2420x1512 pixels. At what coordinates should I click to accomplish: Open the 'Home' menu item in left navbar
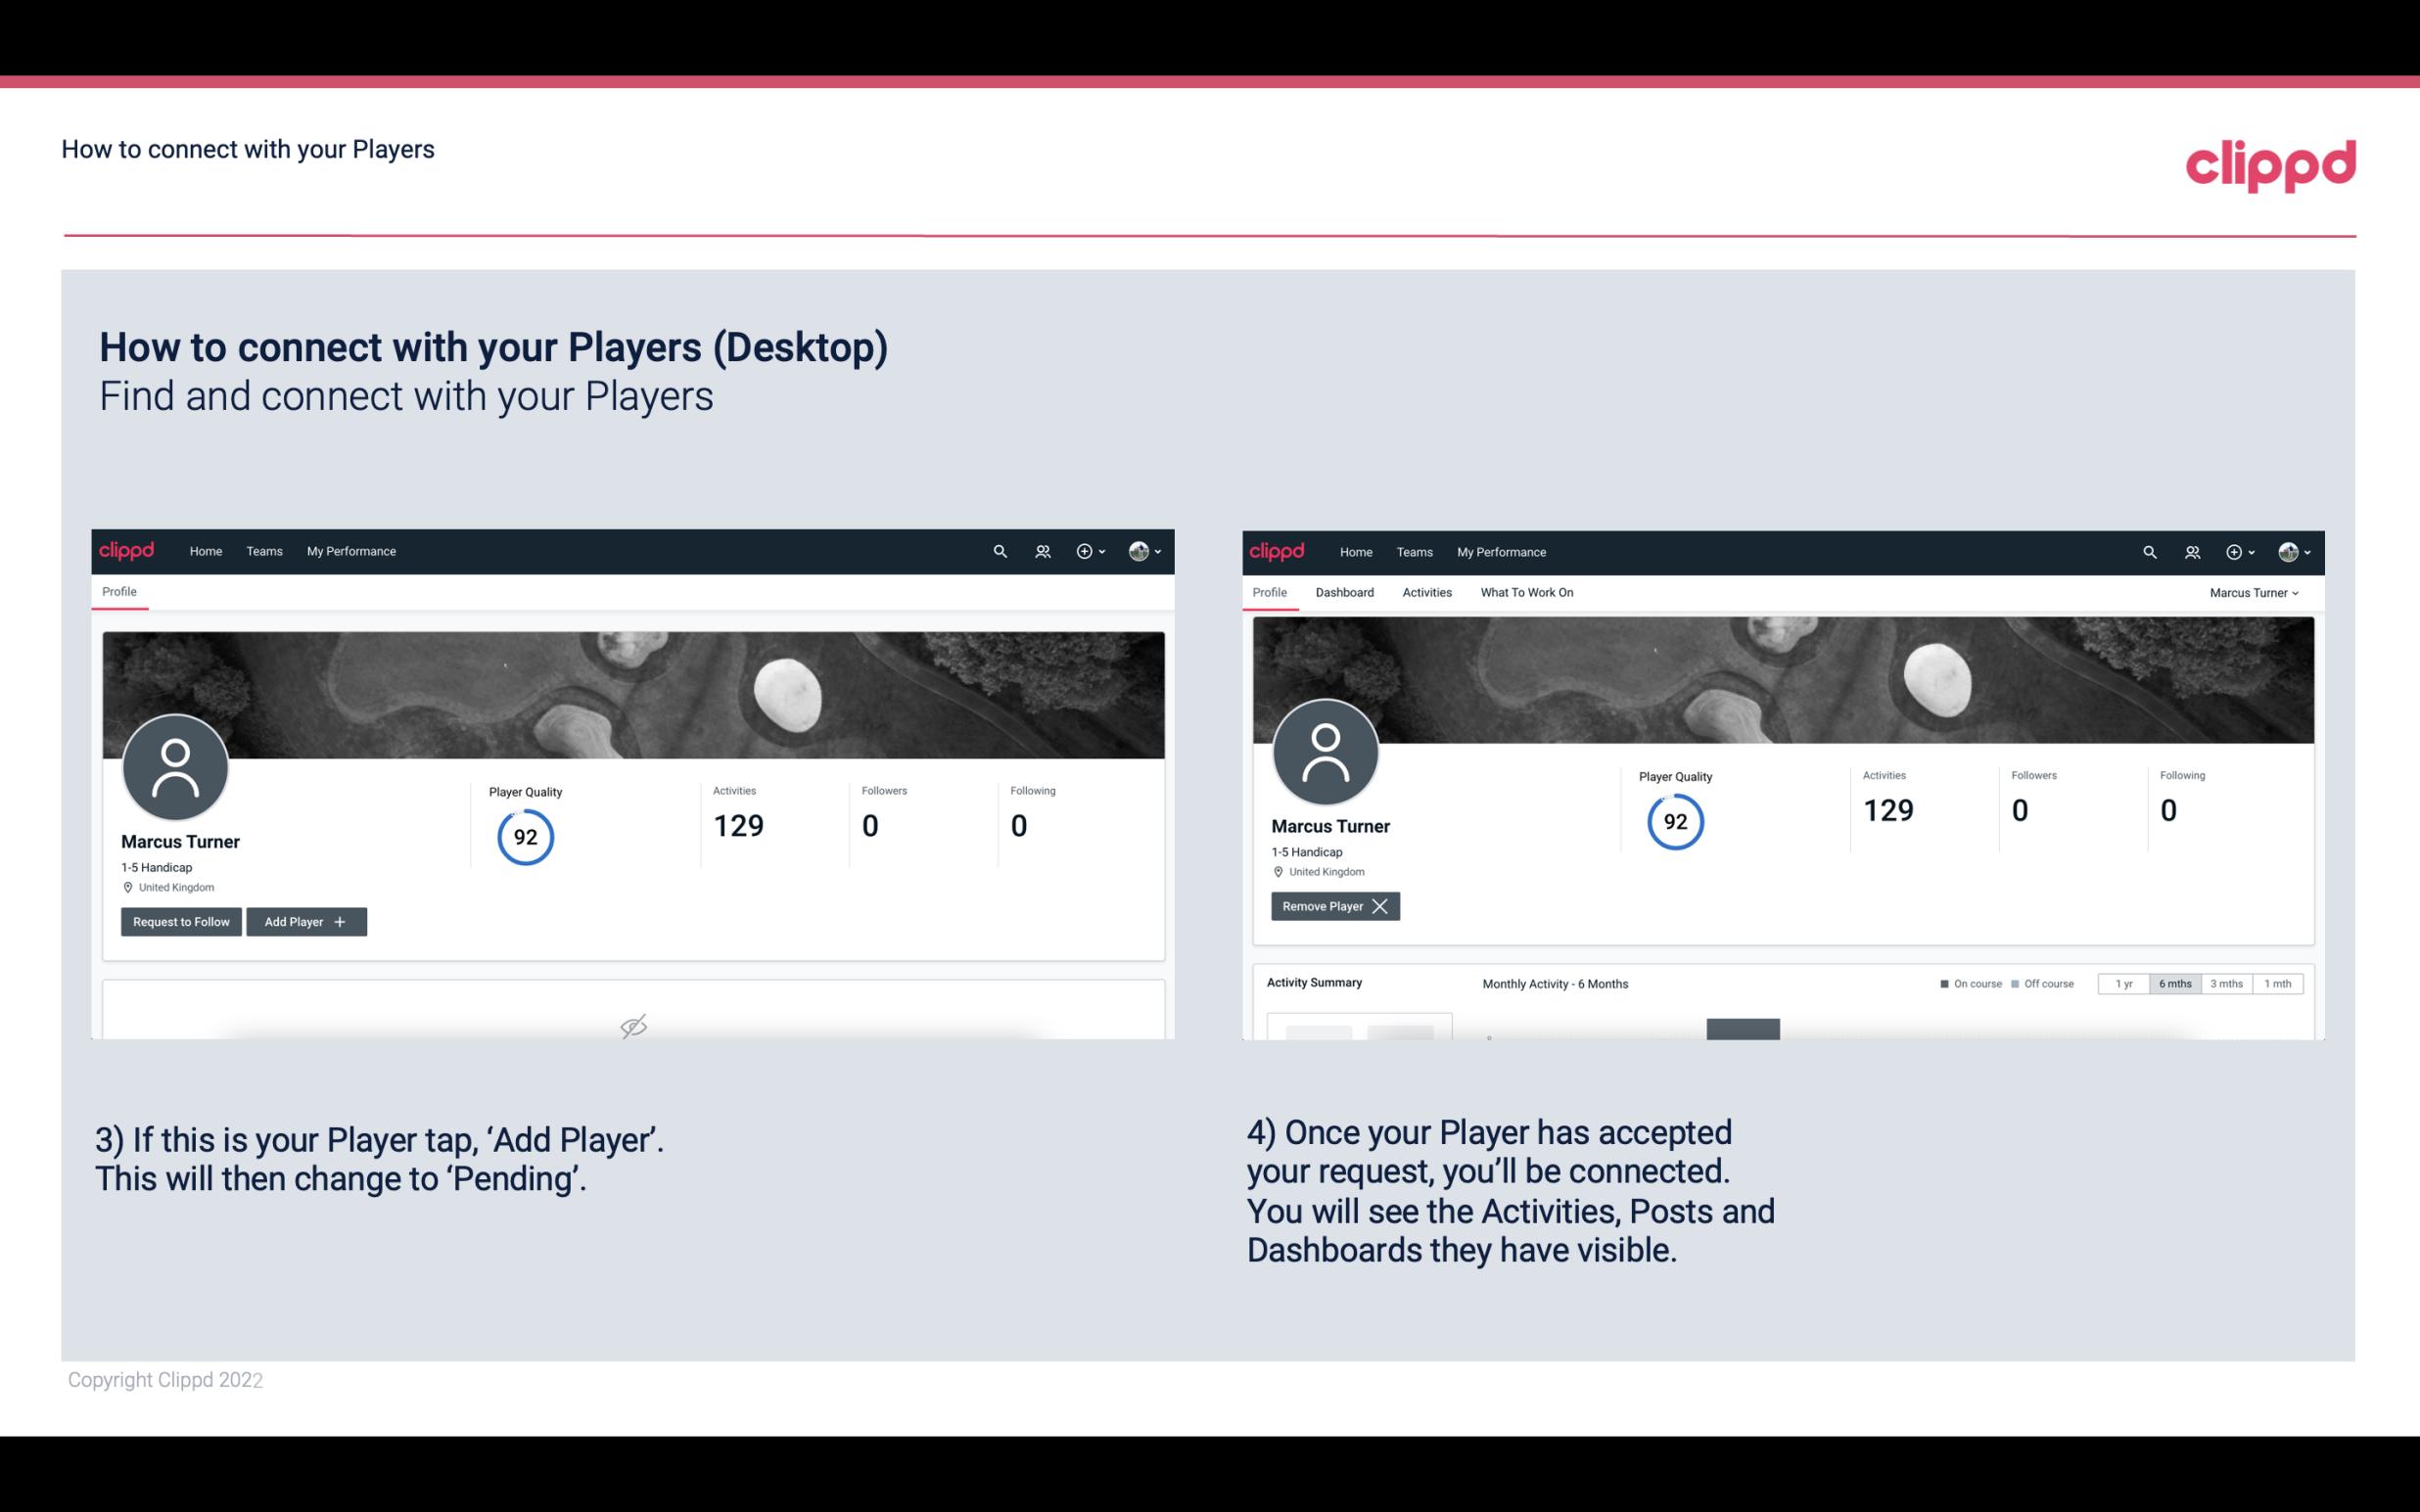204,552
